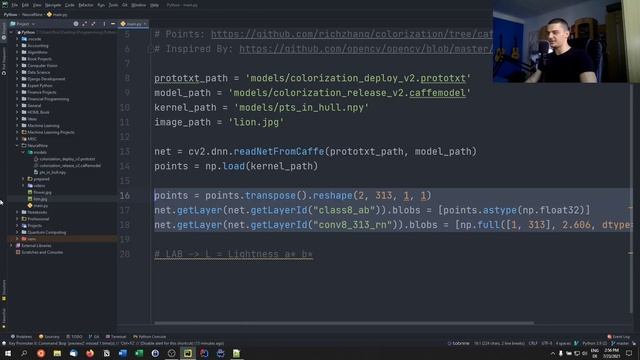The image size is (640, 360).
Task: Open the TODO tool window
Action: pos(74,337)
